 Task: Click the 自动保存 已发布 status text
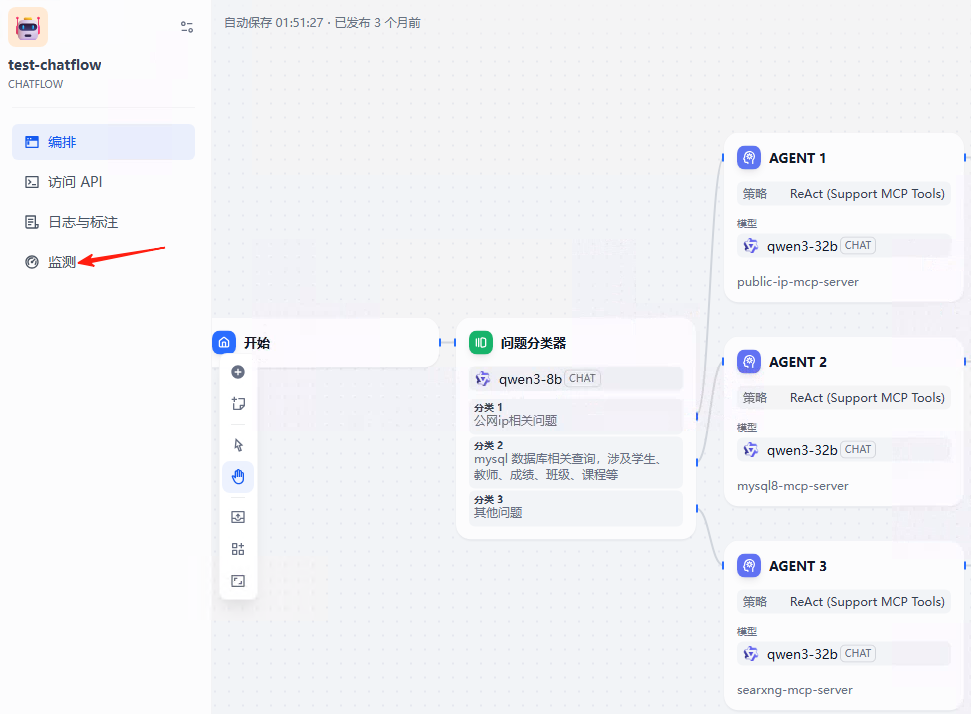[x=322, y=23]
